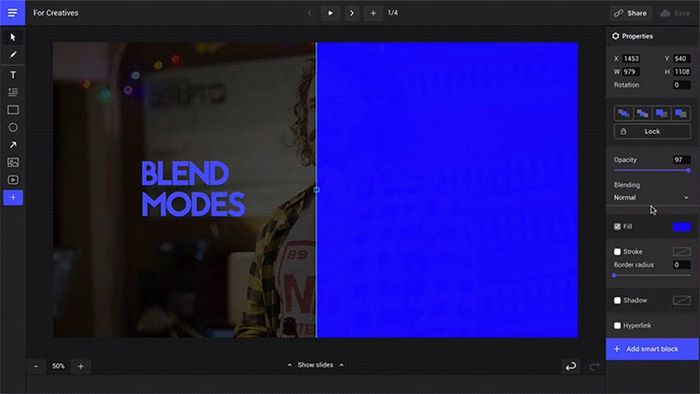Image resolution: width=700 pixels, height=394 pixels.
Task: Select the pointer selection tool
Action: coord(13,37)
